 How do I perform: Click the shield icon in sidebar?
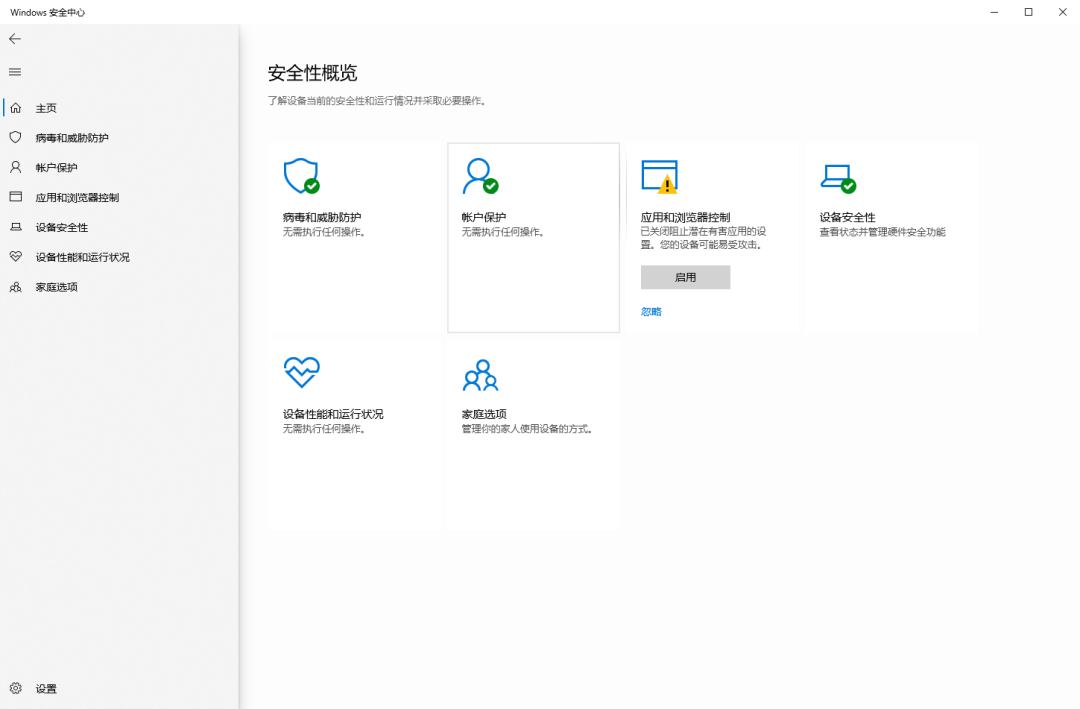15,138
